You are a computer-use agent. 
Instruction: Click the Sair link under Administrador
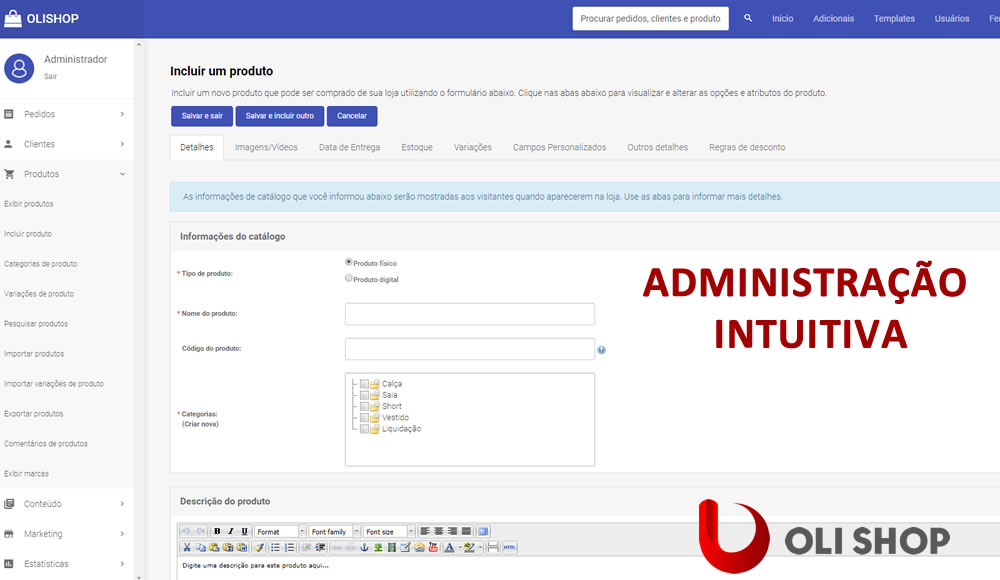(51, 76)
